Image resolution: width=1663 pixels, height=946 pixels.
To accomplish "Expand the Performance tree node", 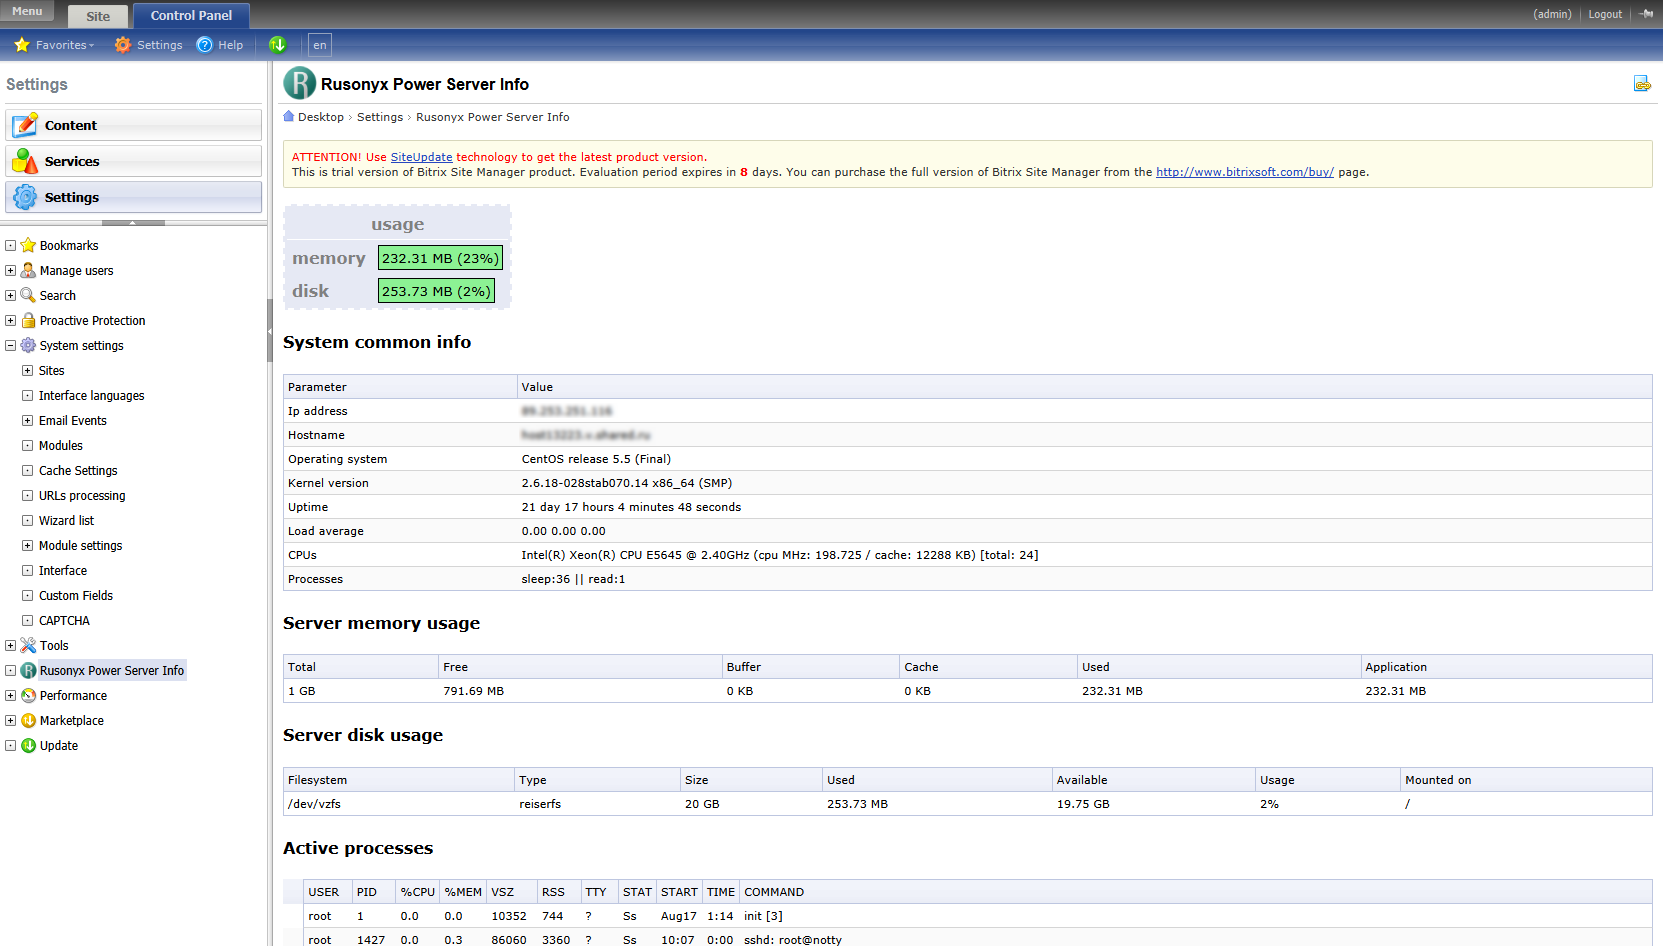I will tap(10, 695).
